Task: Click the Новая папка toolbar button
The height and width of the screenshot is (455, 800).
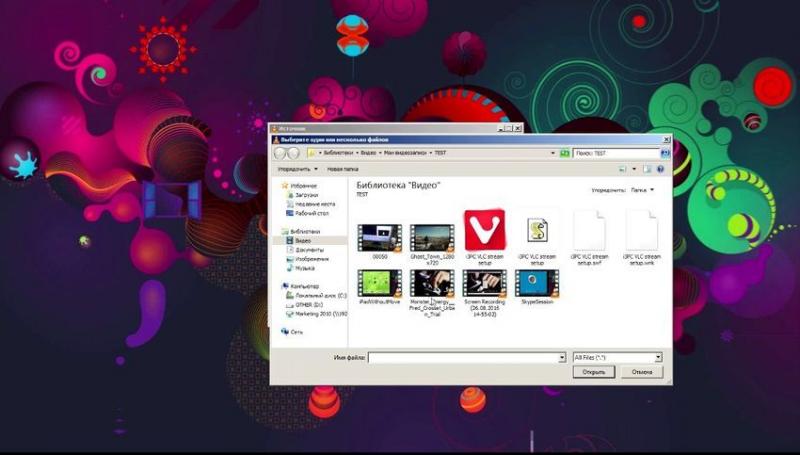Action: point(342,169)
